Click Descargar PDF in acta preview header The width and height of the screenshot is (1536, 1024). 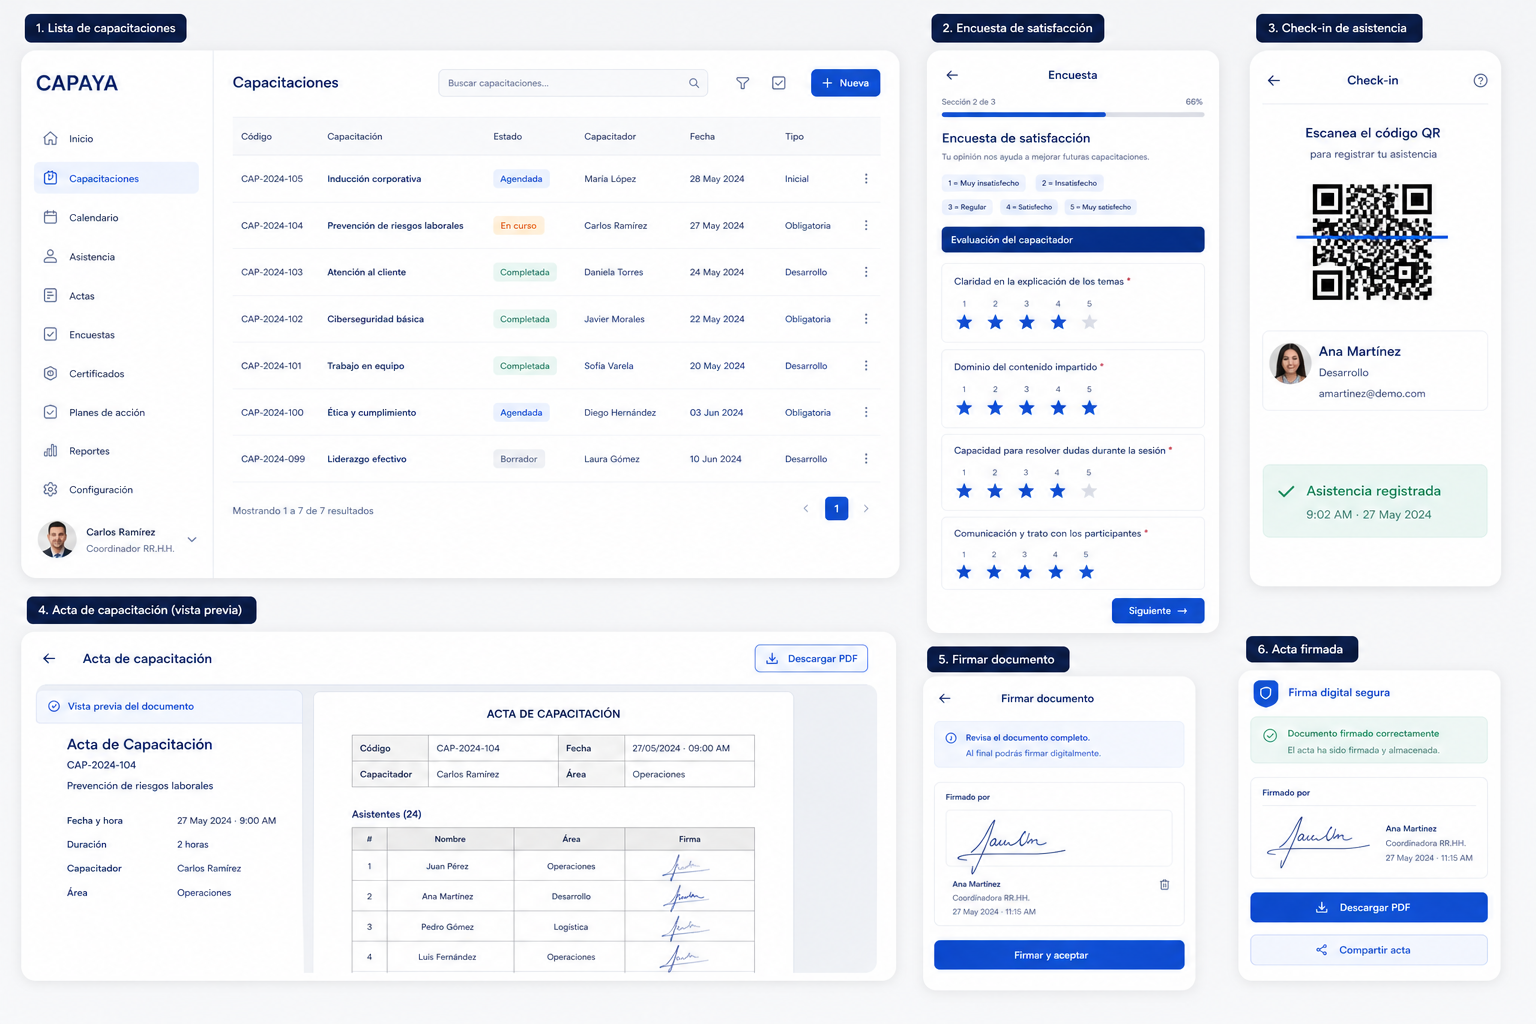pos(811,659)
